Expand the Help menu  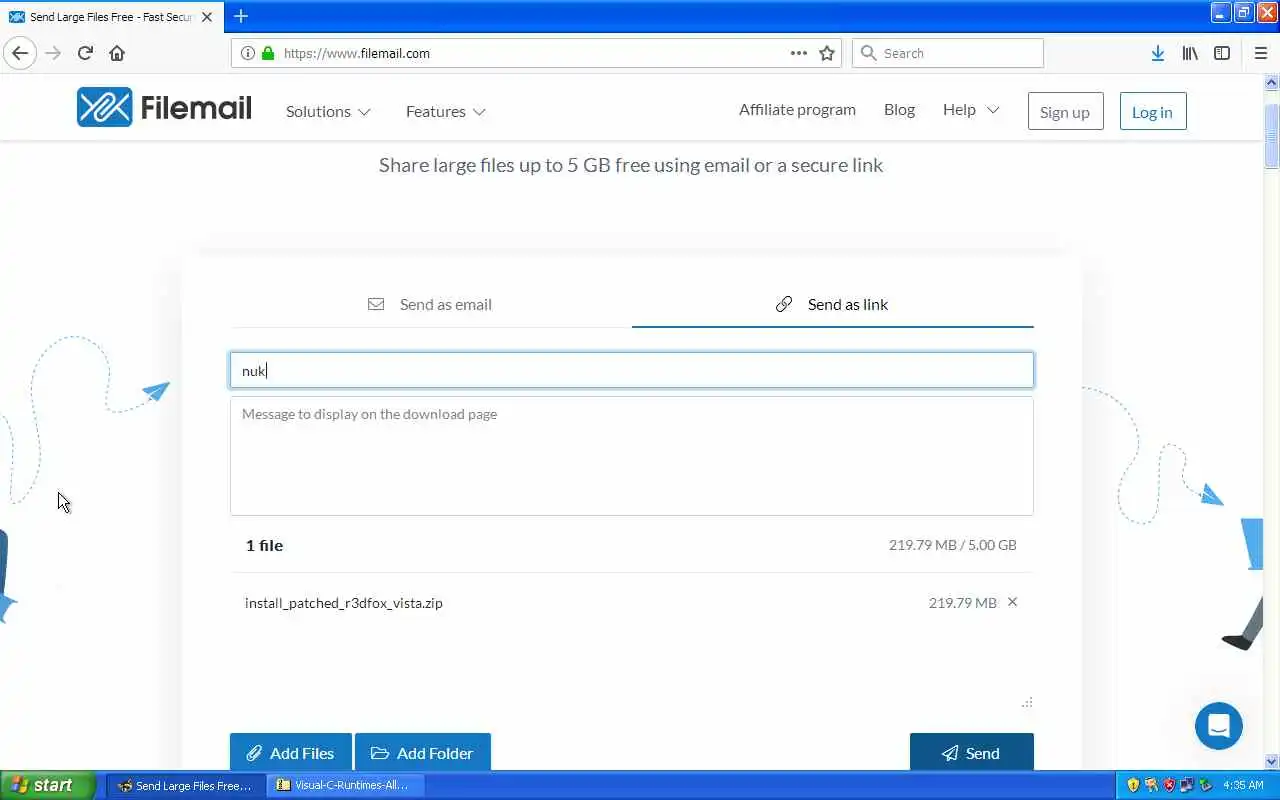pyautogui.click(x=971, y=109)
